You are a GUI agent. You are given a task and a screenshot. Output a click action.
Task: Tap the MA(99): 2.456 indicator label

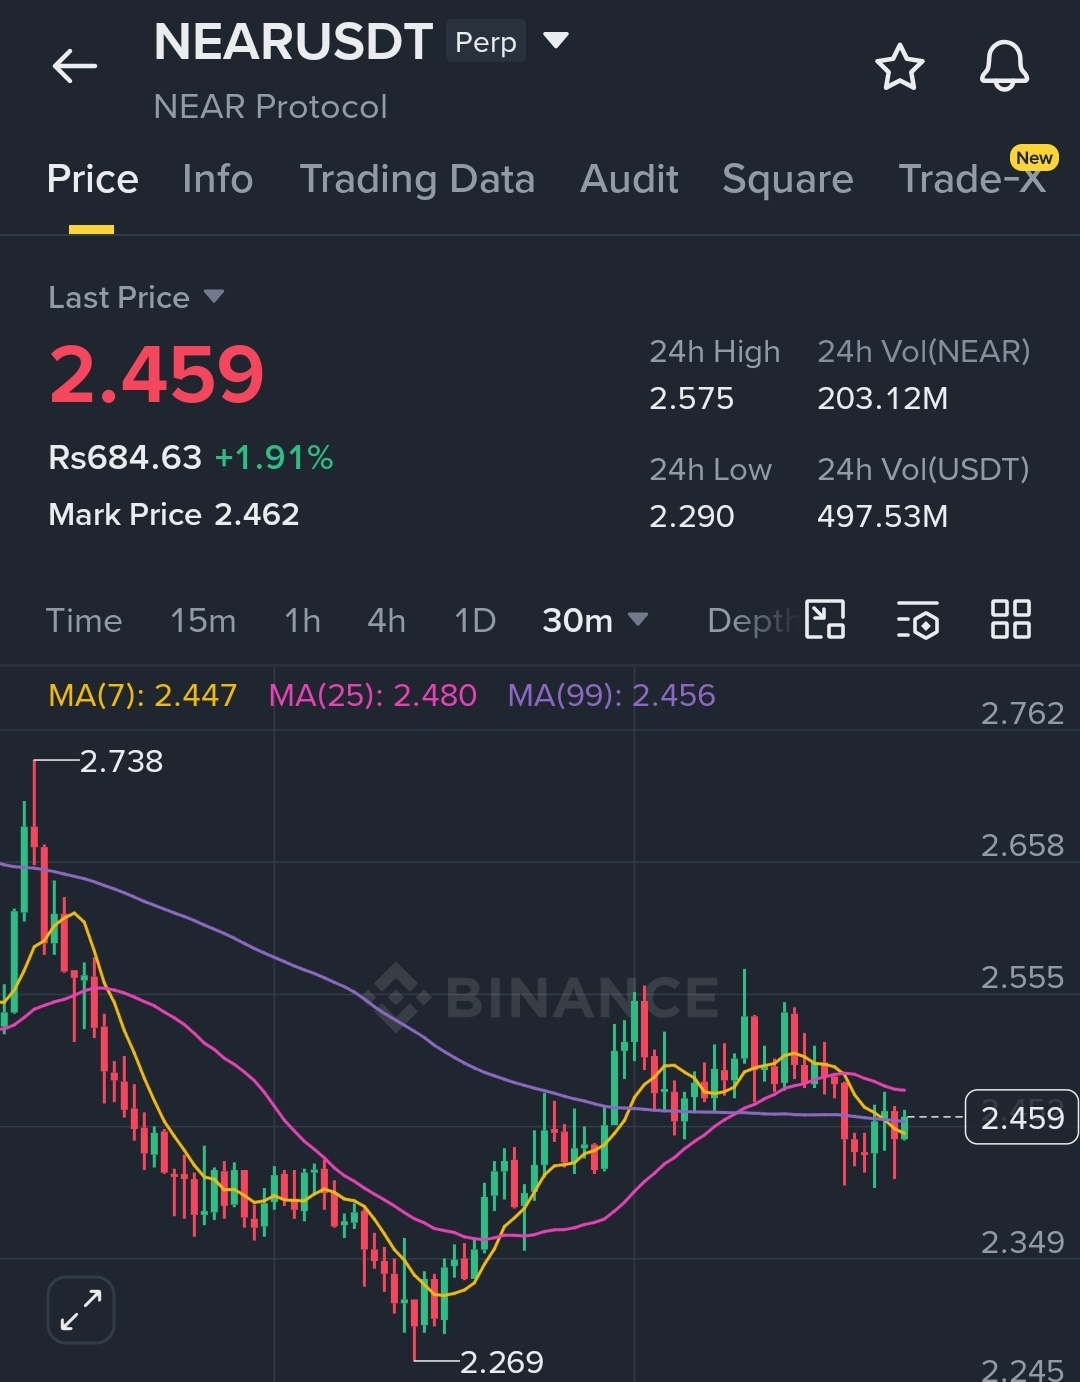[x=611, y=695]
